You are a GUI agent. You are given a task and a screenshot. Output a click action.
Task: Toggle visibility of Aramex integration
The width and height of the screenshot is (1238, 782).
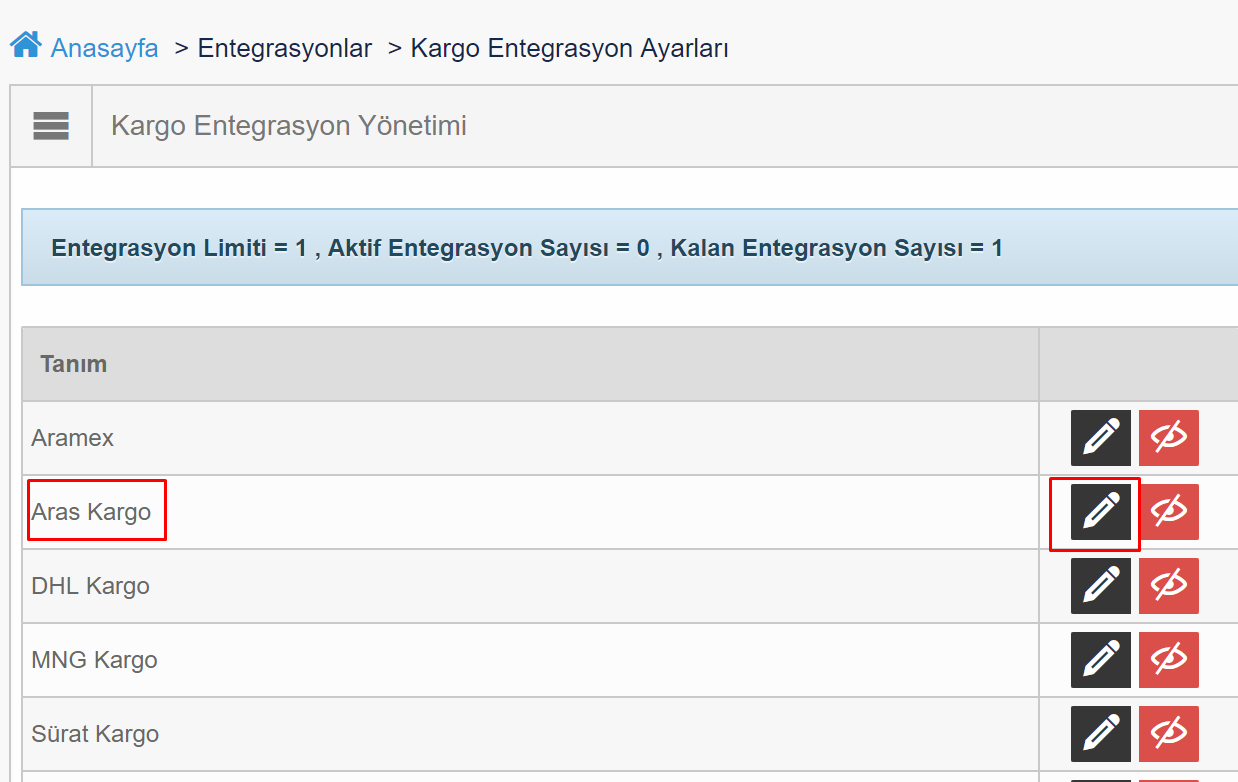1169,438
